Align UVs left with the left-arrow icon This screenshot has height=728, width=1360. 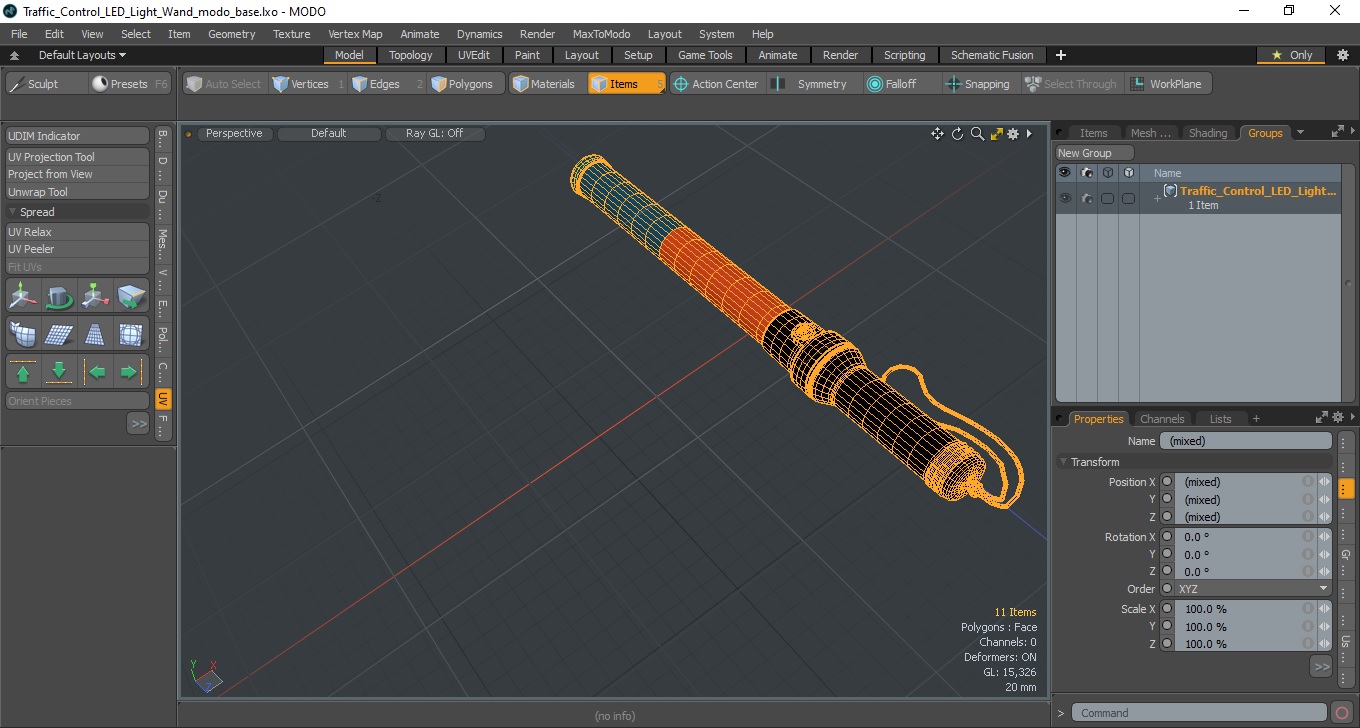coord(96,372)
